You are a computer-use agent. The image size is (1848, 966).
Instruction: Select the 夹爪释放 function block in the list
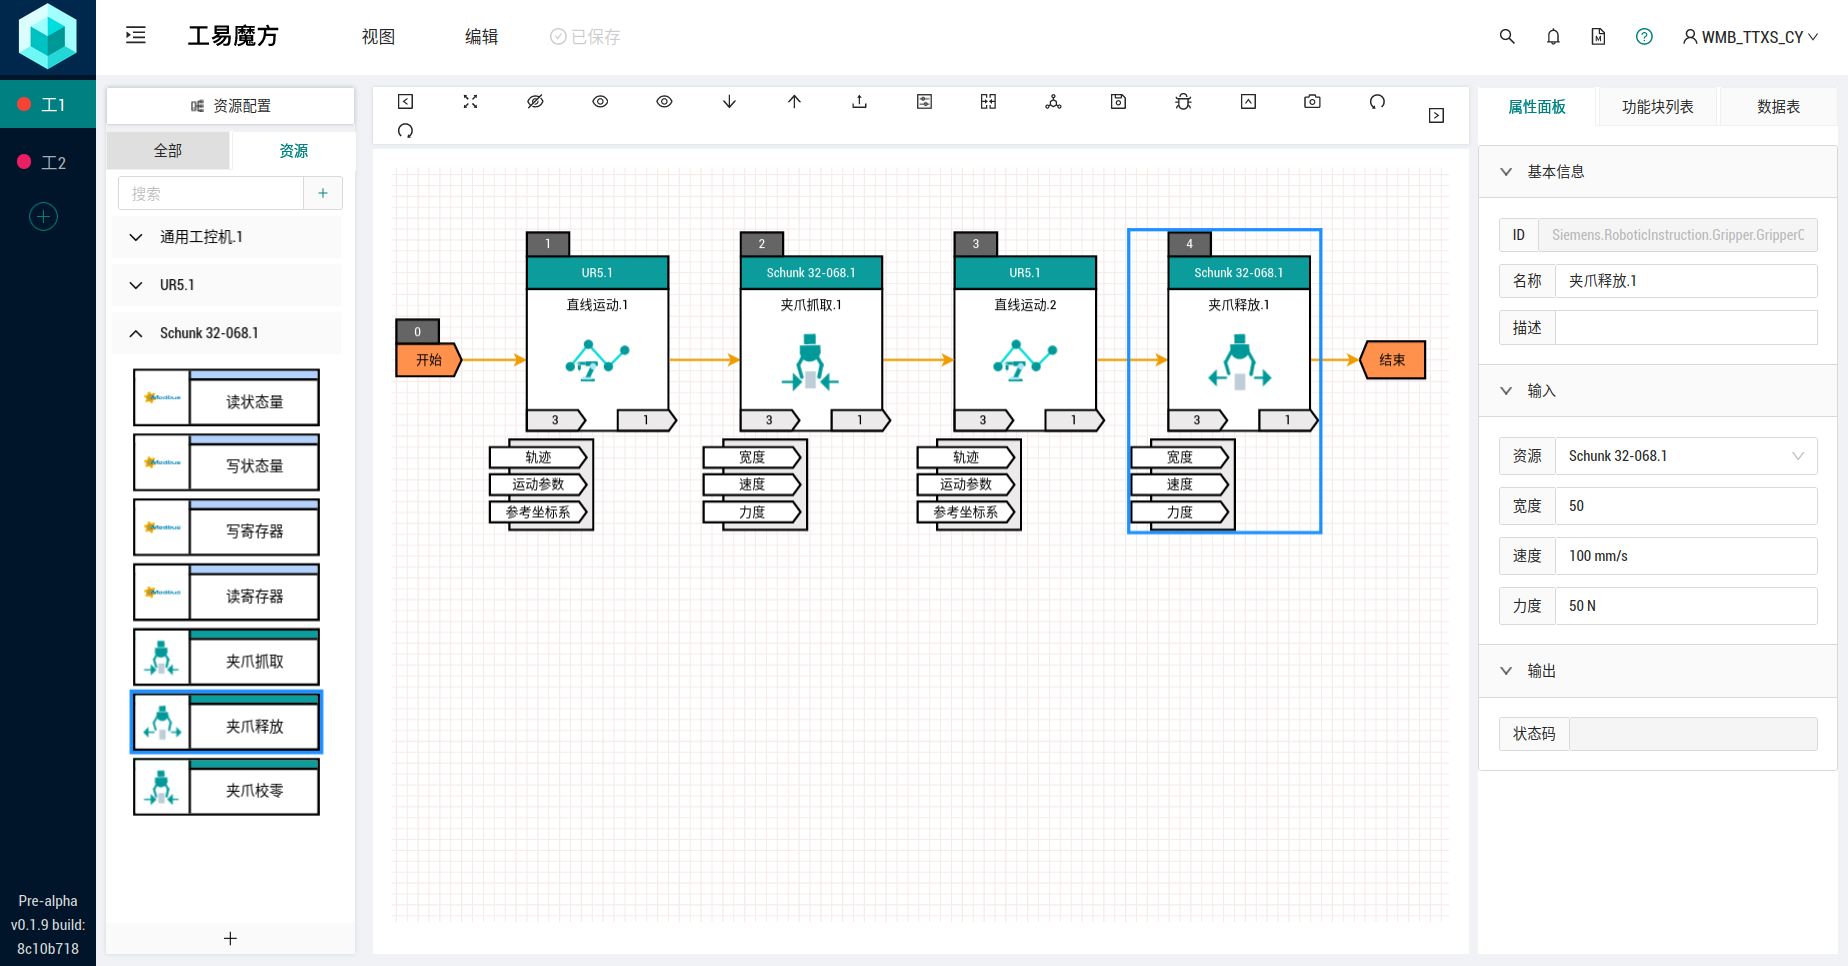(226, 722)
